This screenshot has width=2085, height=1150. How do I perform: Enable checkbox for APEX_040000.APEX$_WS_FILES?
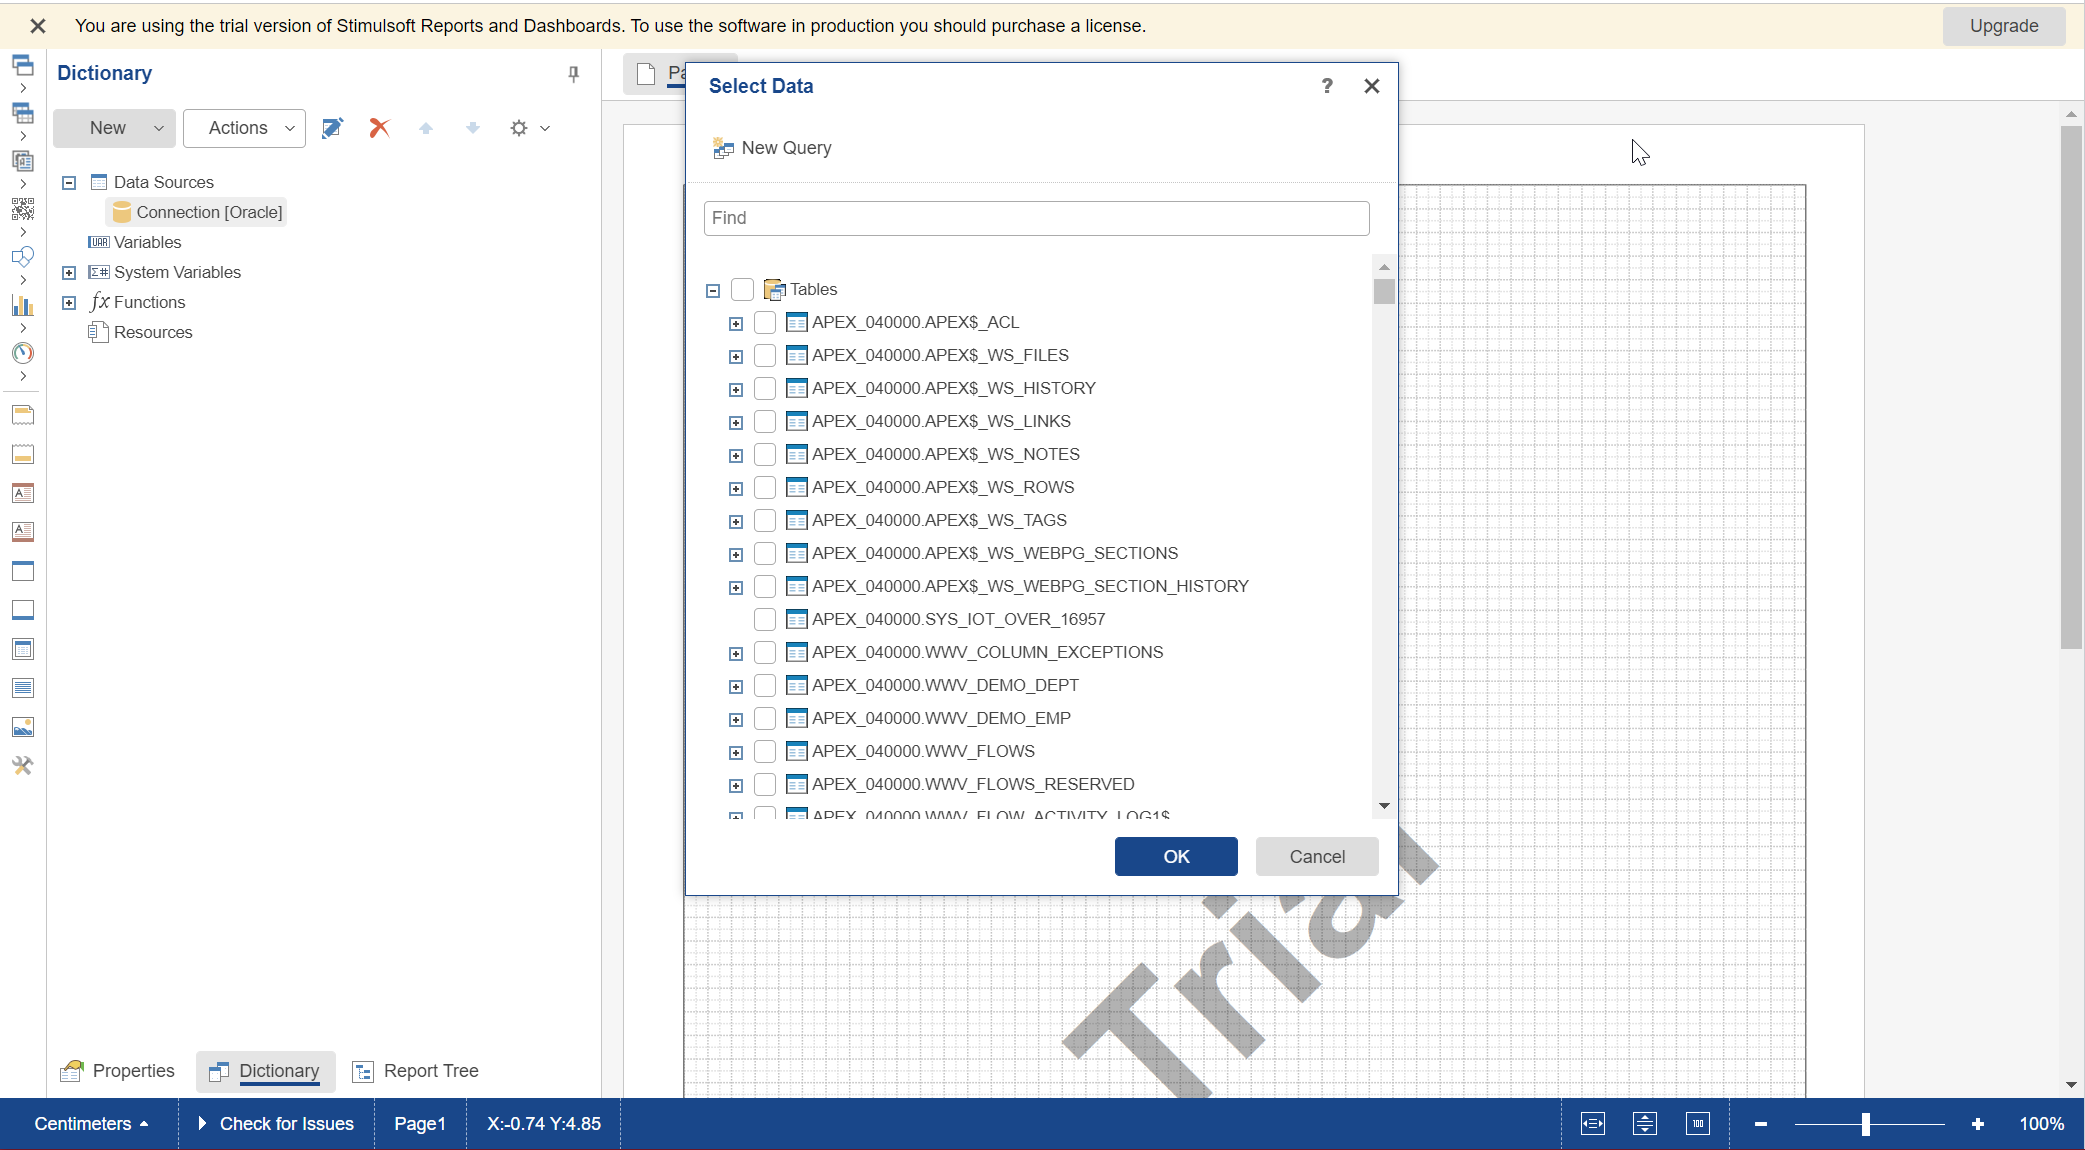[x=766, y=355]
